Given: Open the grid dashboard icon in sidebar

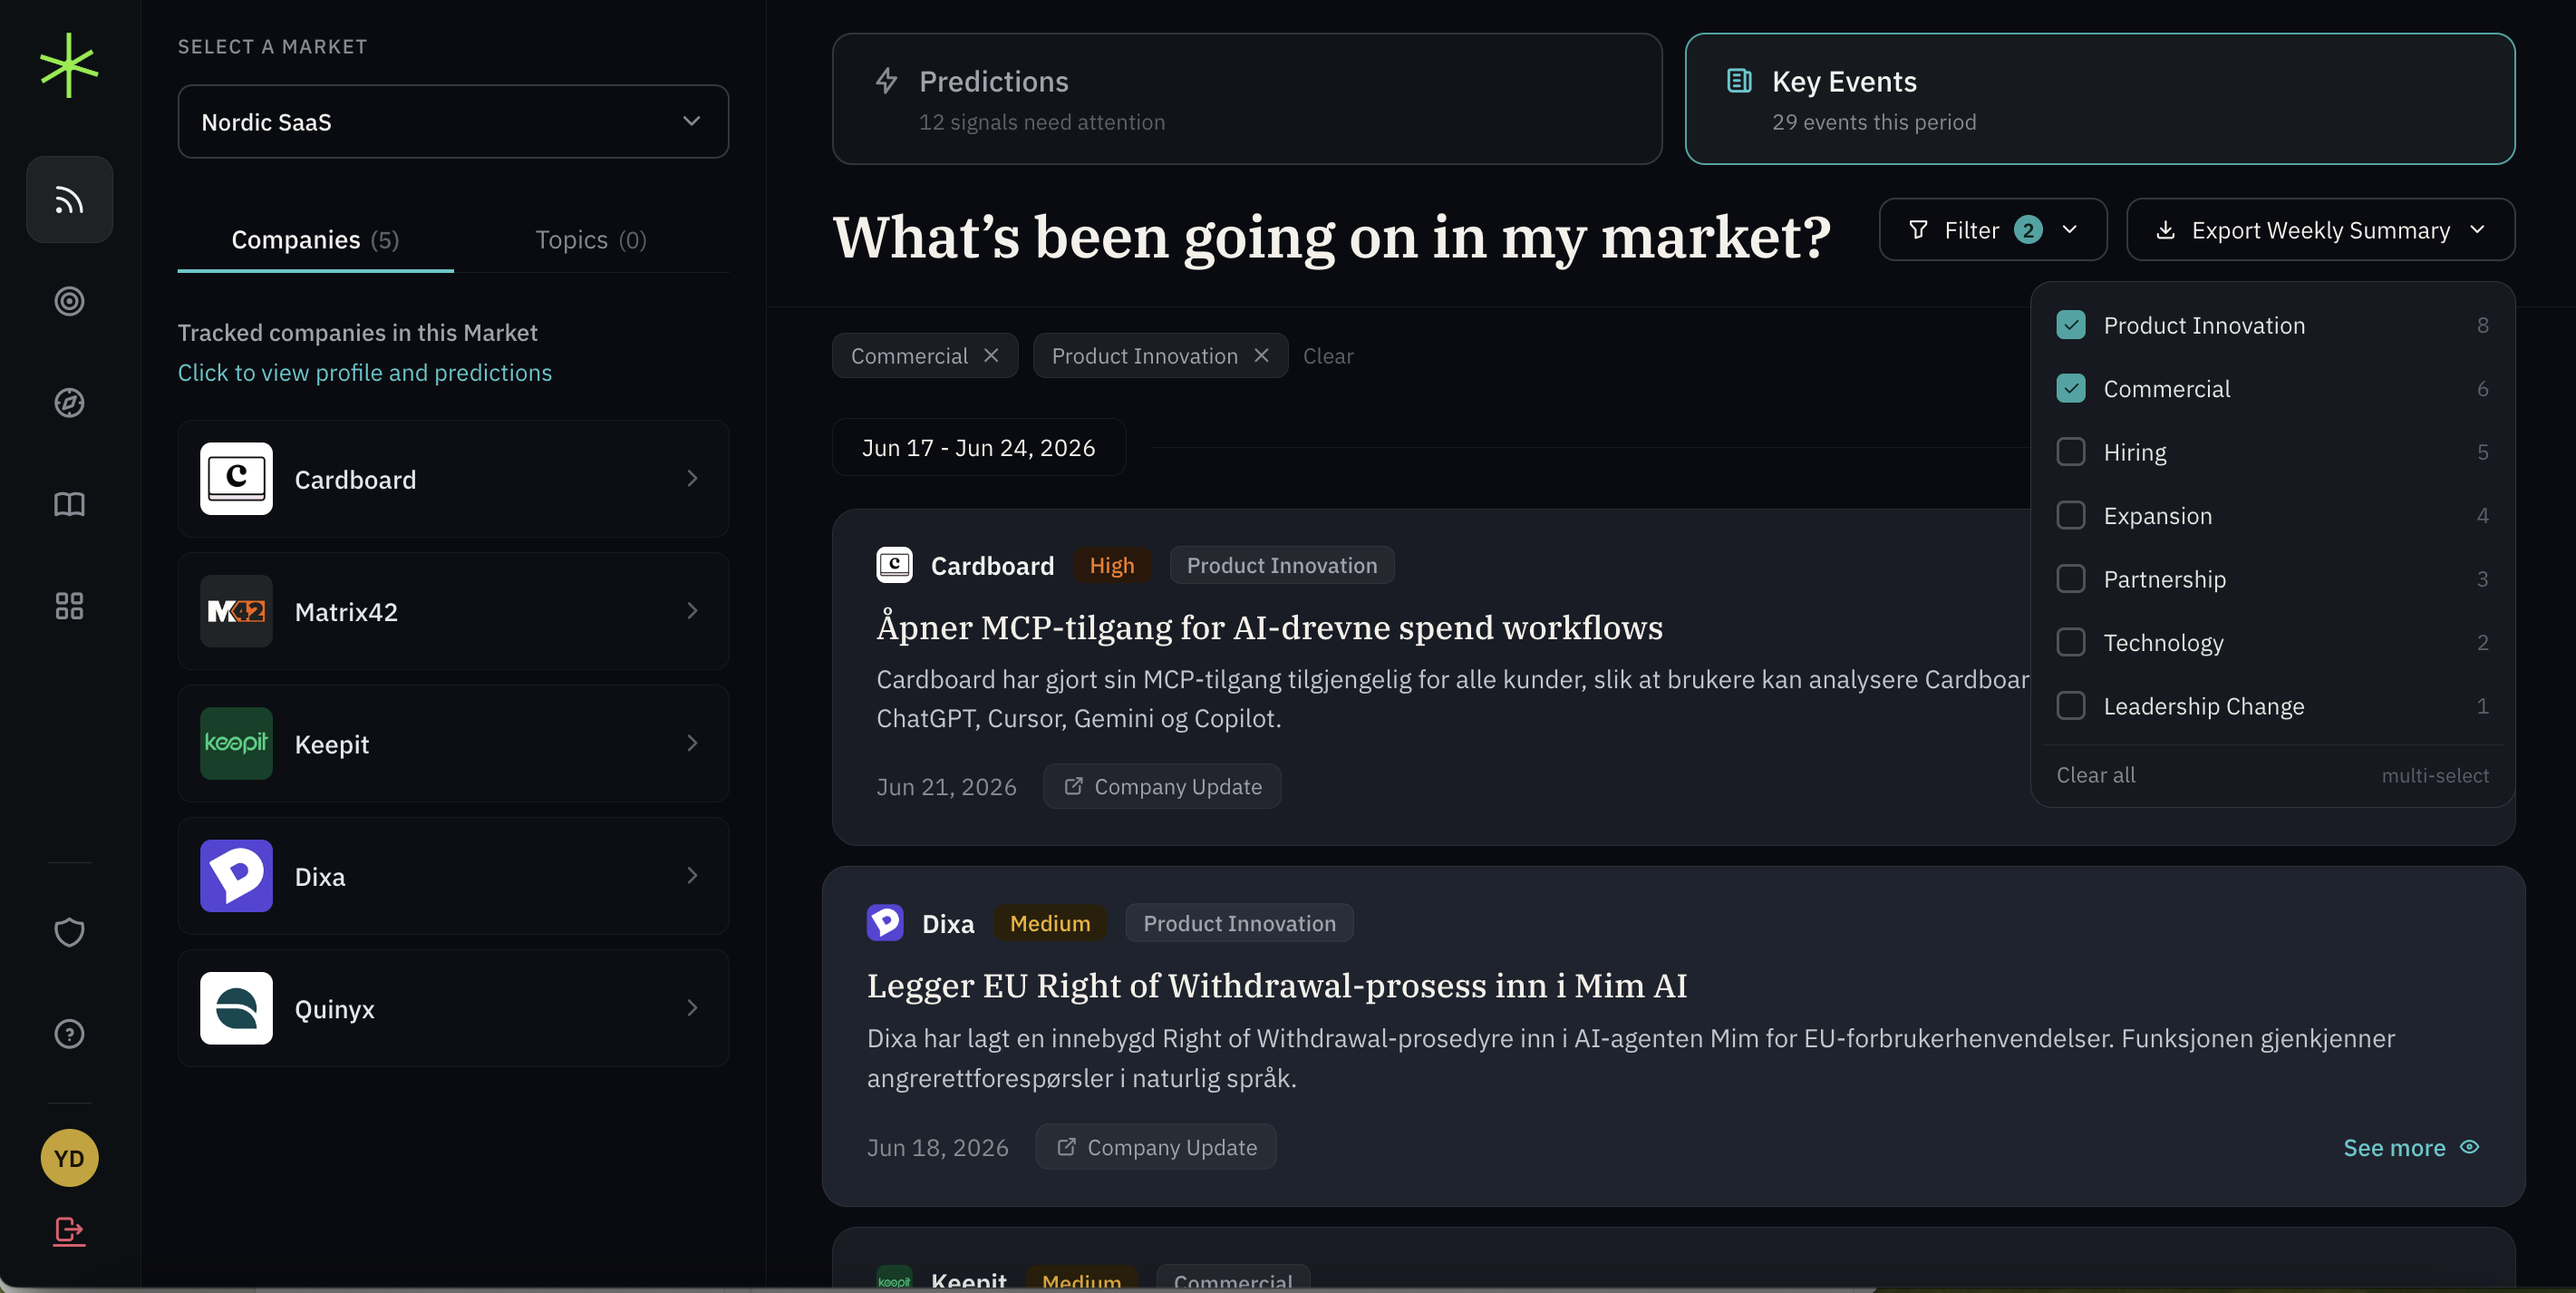Looking at the screenshot, I should [x=69, y=606].
